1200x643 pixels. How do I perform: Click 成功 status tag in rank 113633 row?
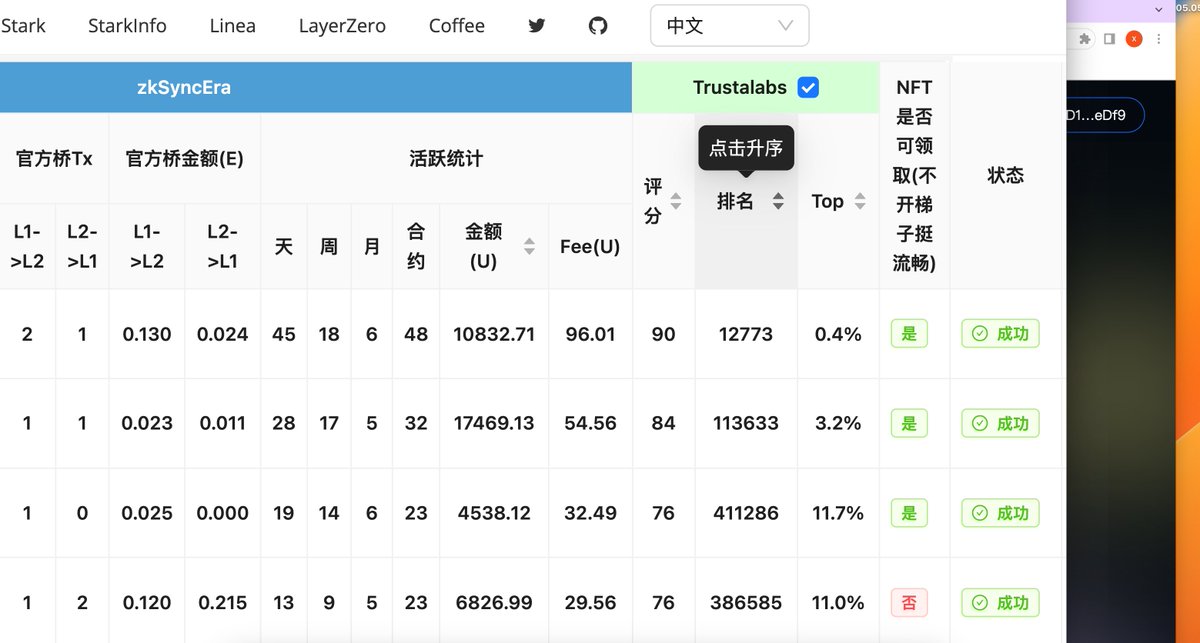1000,423
